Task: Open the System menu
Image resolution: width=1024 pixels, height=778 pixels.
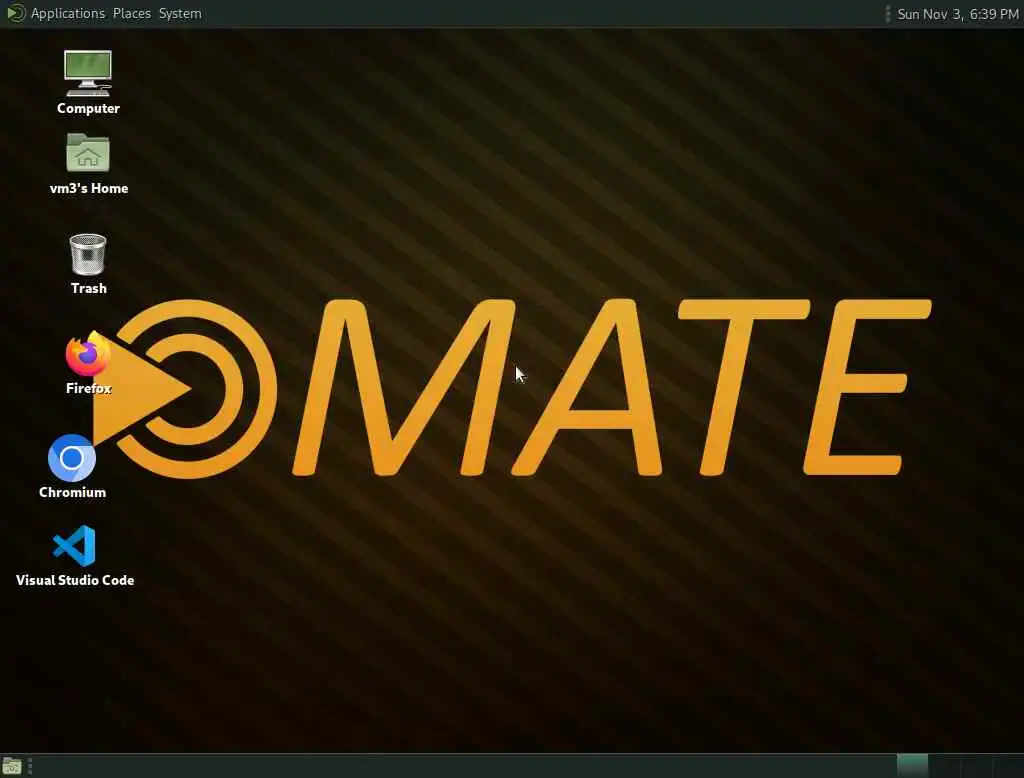Action: click(180, 13)
